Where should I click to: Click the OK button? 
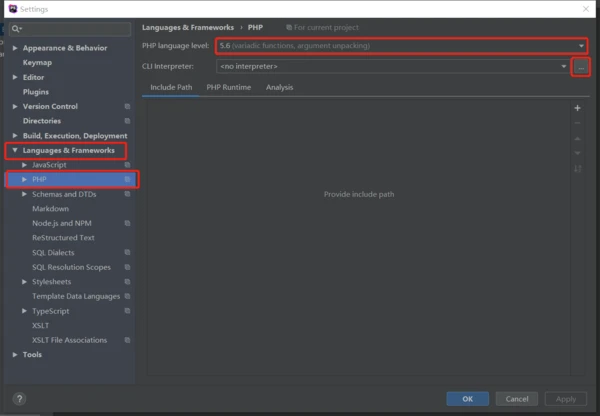coord(468,399)
